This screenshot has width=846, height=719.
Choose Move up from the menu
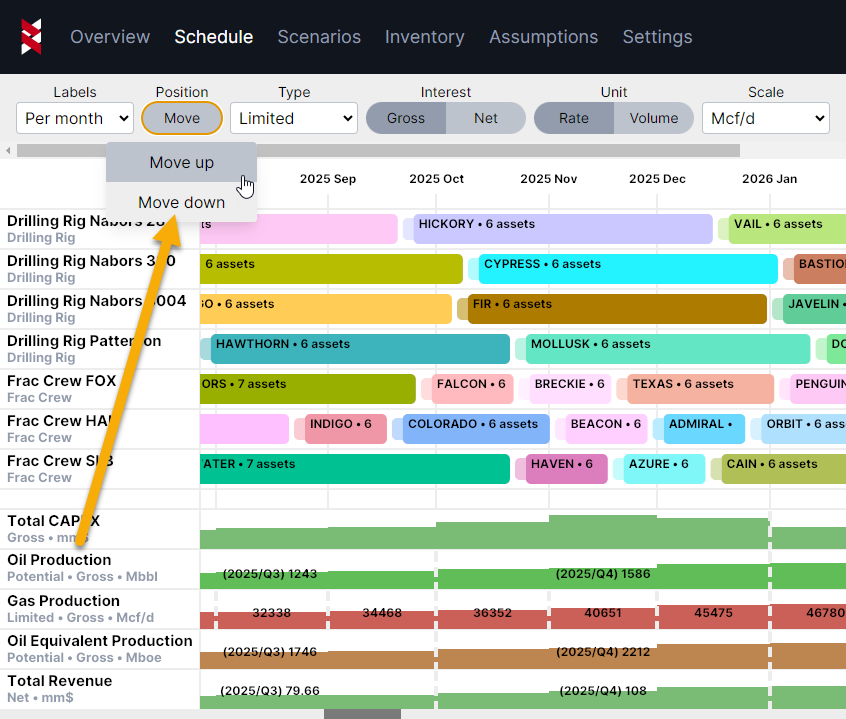181,162
